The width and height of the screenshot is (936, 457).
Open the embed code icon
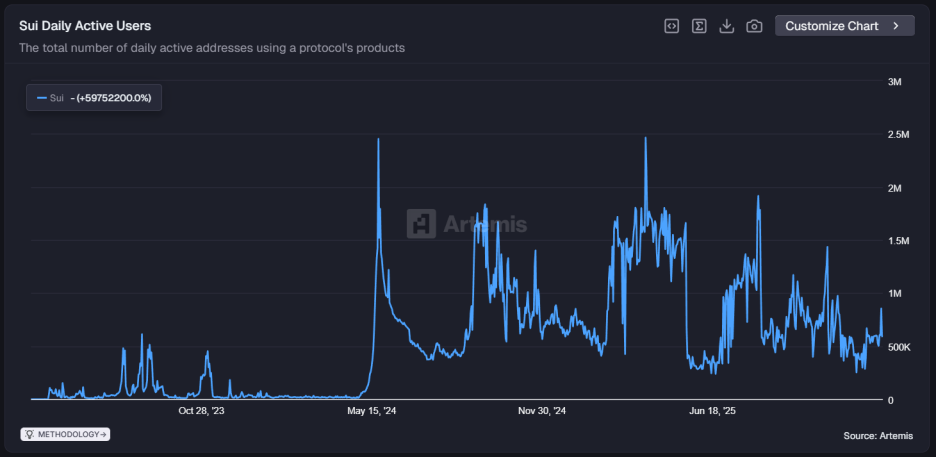click(x=672, y=26)
